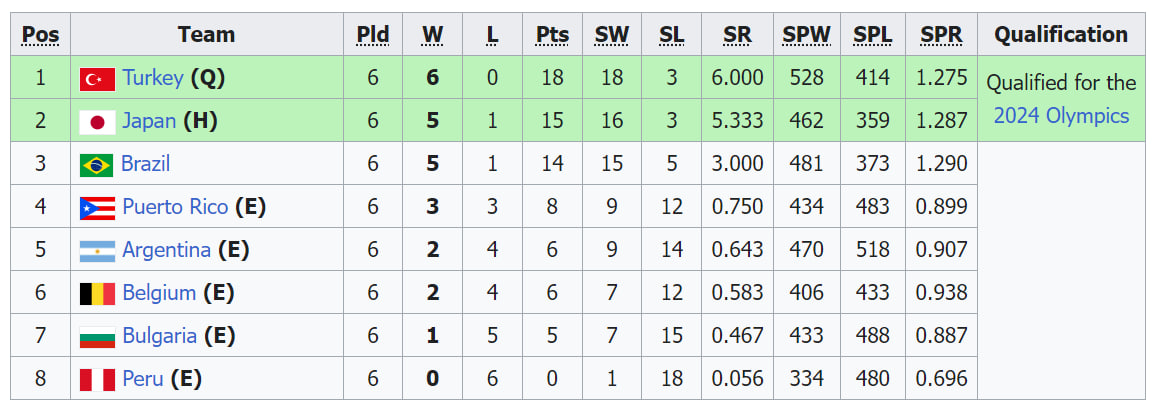Open the Japan team link
The width and height of the screenshot is (1173, 410).
point(149,121)
